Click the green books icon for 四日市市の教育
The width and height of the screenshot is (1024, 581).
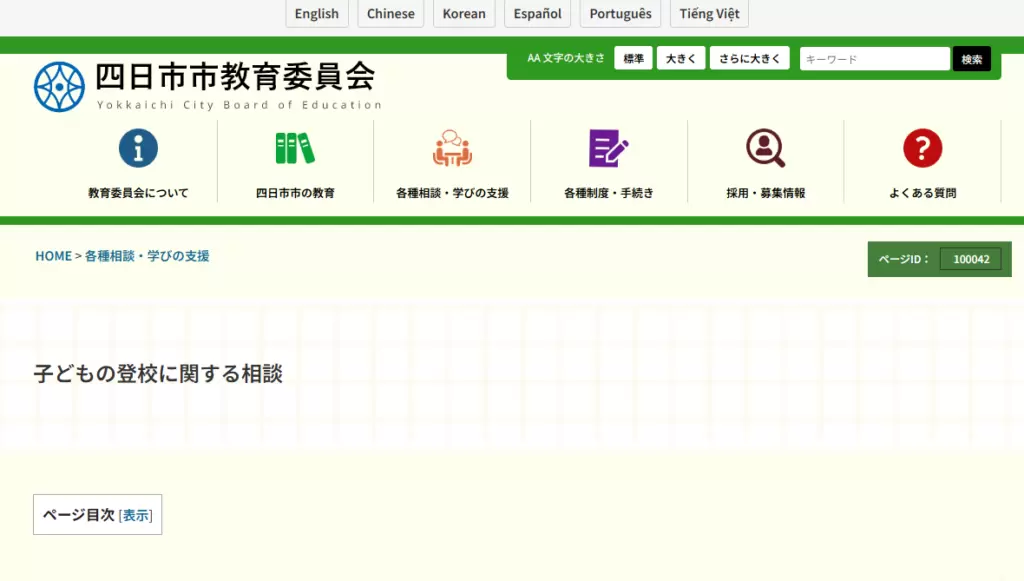point(295,148)
